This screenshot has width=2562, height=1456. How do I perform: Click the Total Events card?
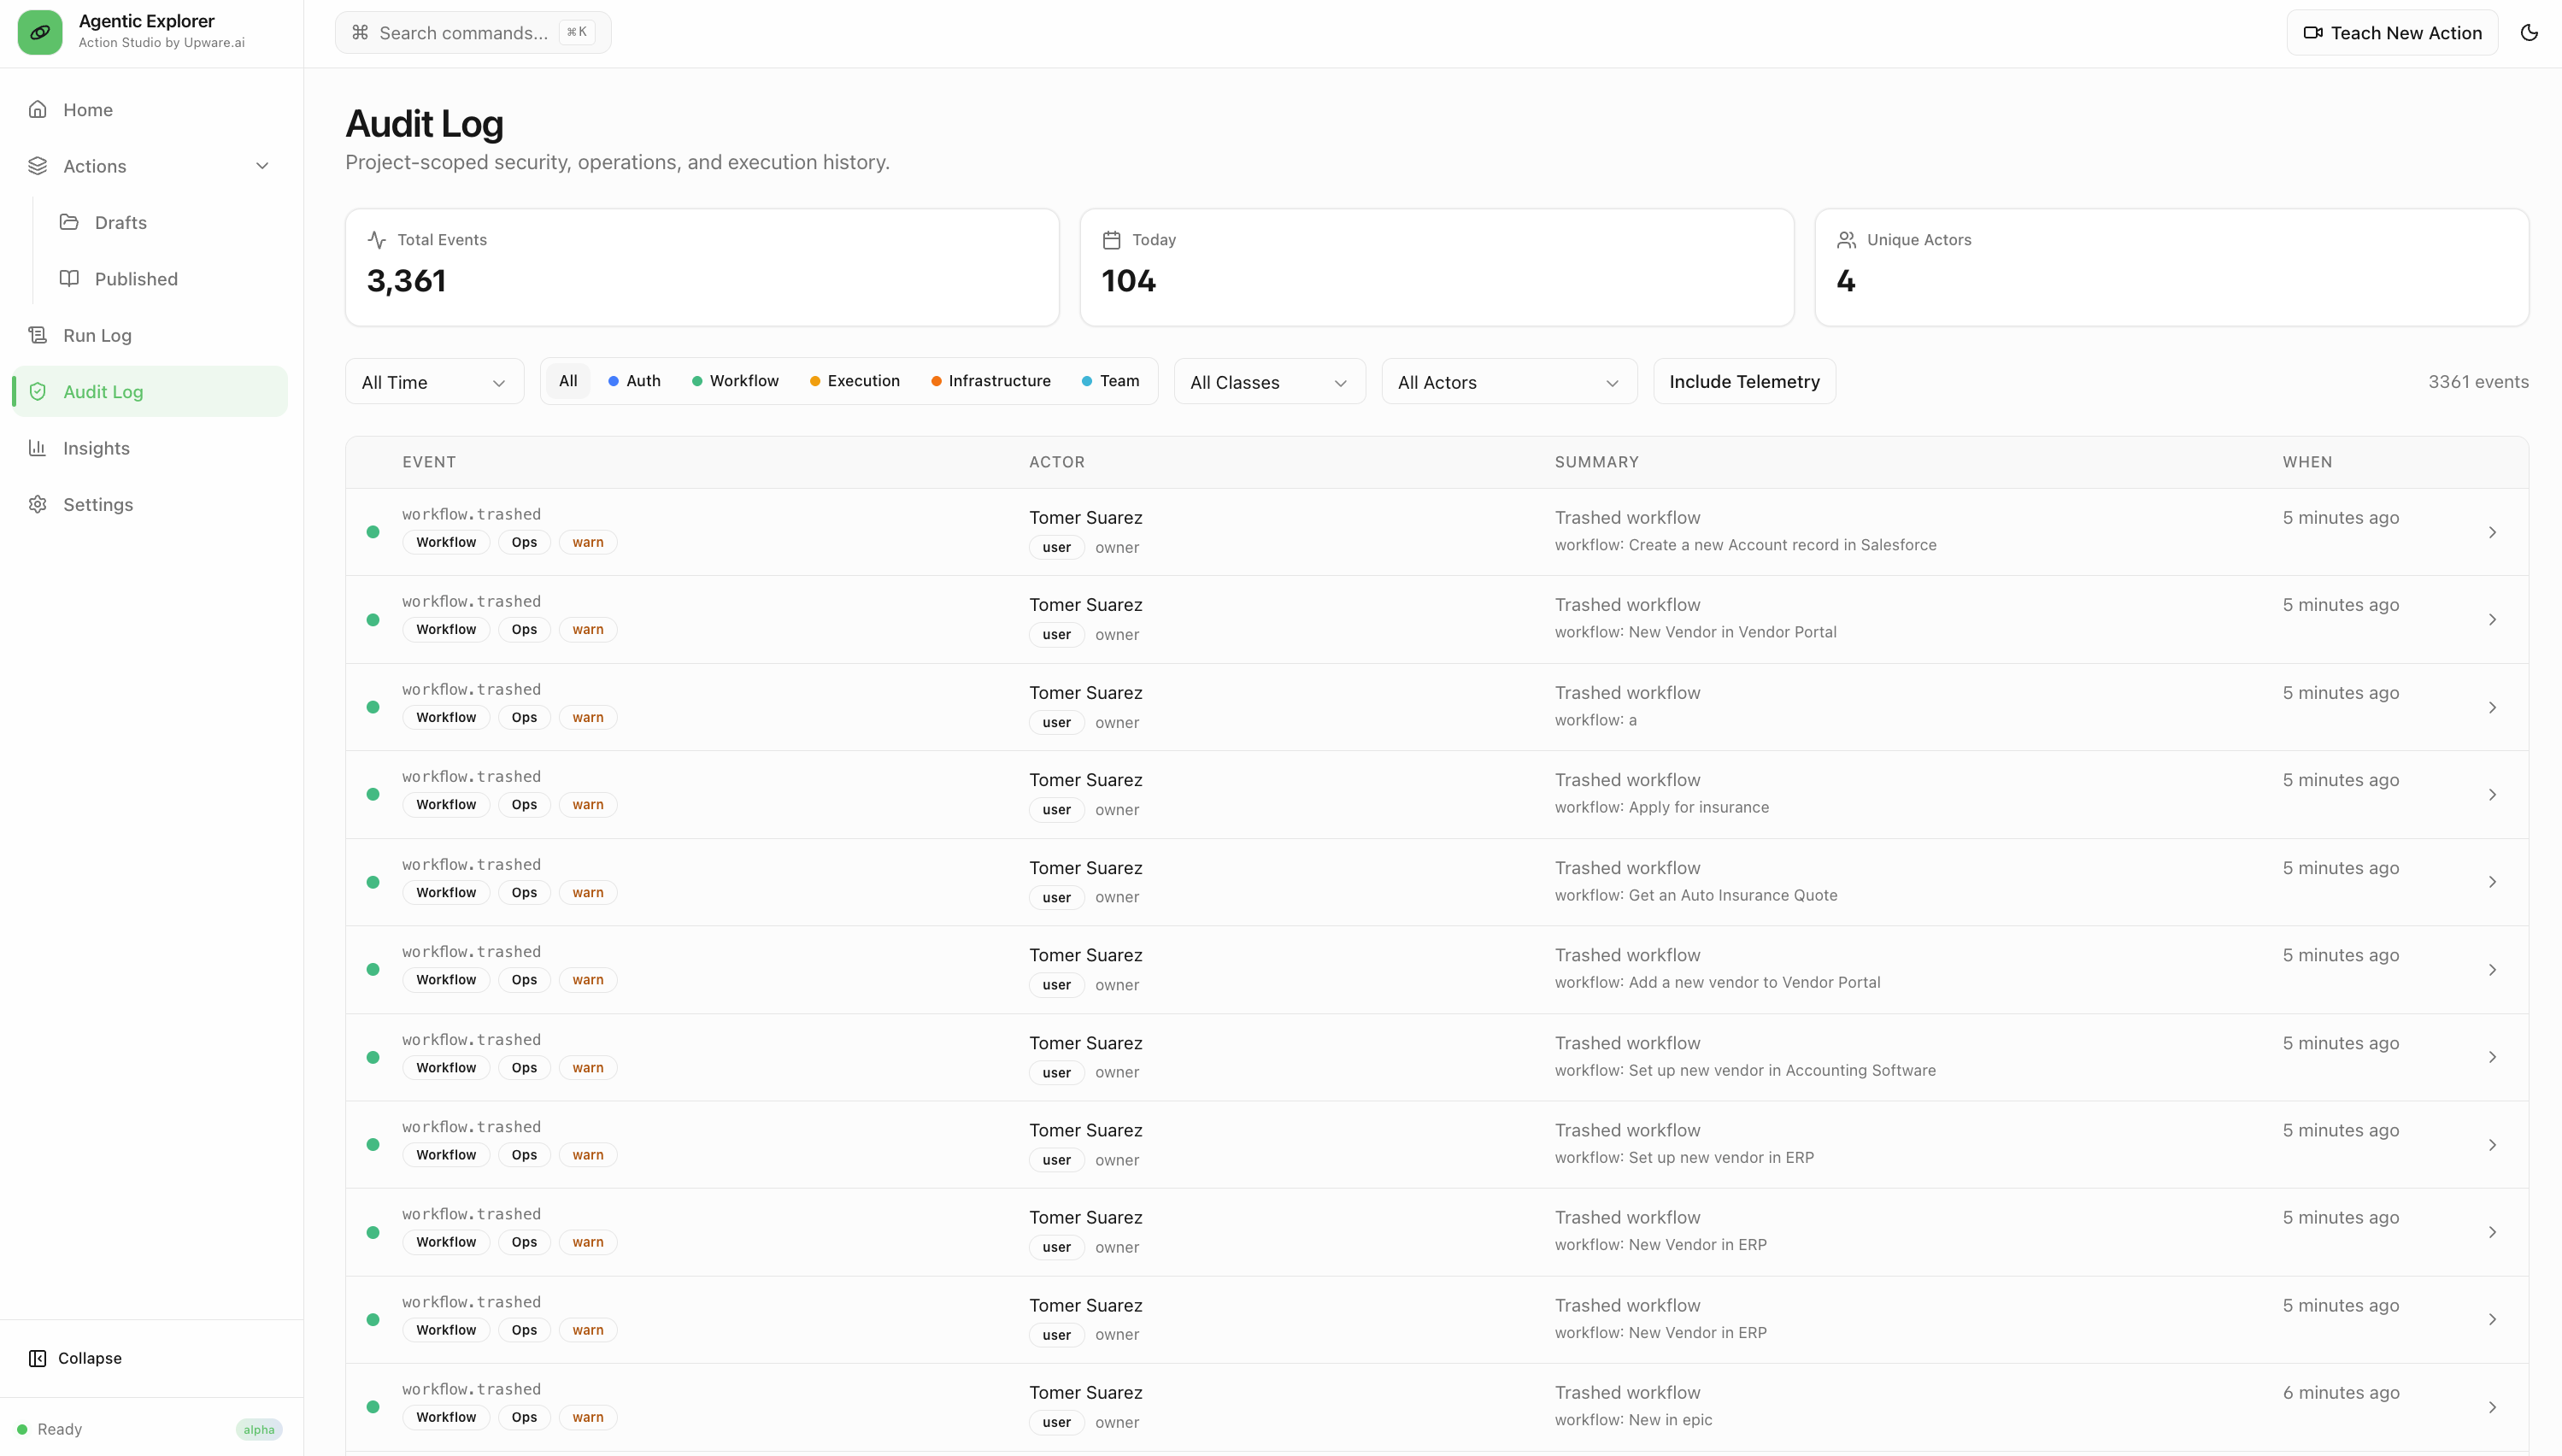(x=702, y=267)
